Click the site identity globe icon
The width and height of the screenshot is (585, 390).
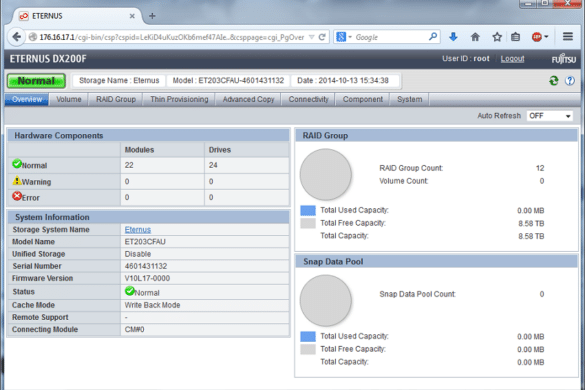pos(33,37)
